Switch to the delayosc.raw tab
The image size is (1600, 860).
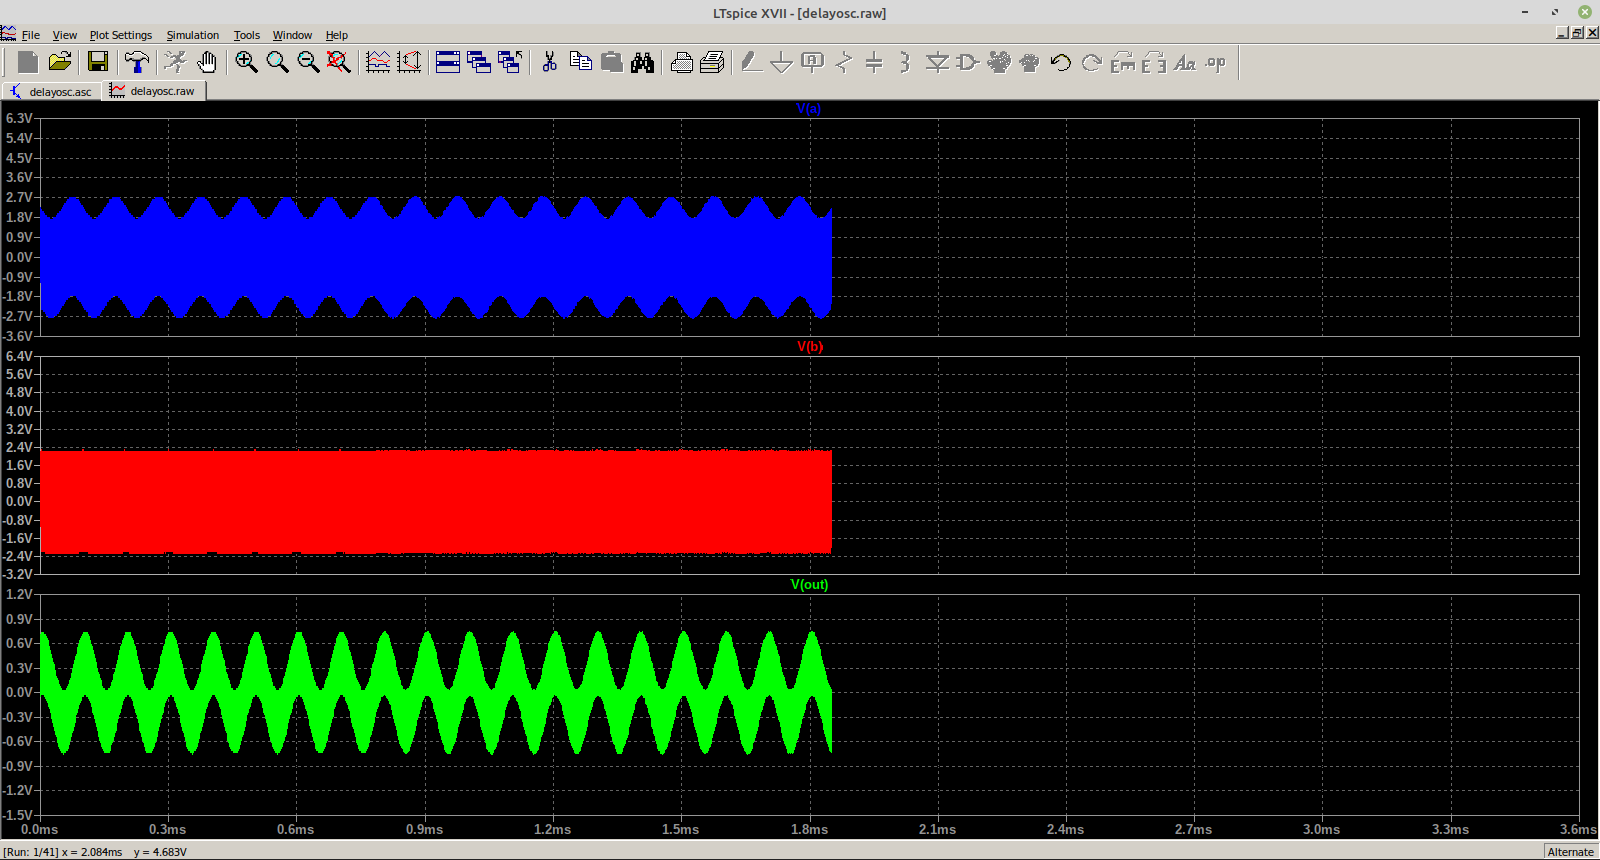pyautogui.click(x=154, y=90)
